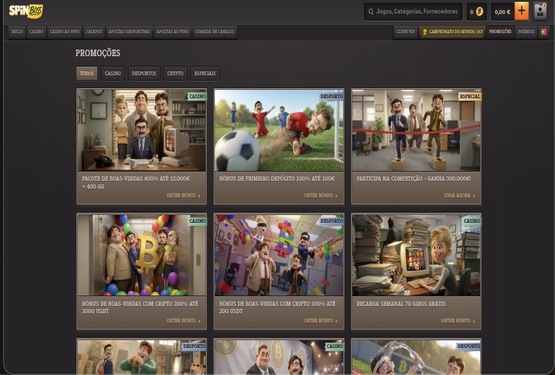Select the Desportos promotions filter

[144, 73]
